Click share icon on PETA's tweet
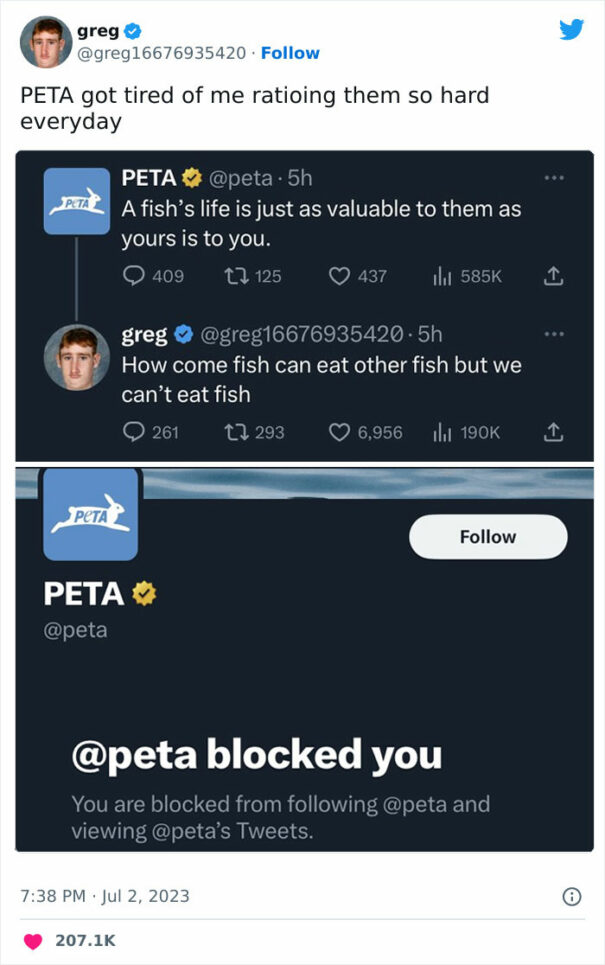This screenshot has width=605, height=965. tap(551, 275)
